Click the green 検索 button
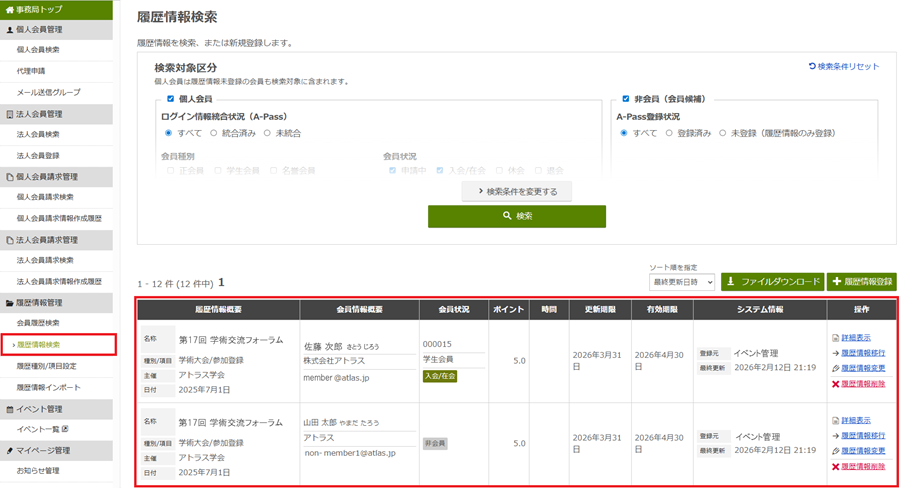900x488 pixels. (x=517, y=216)
